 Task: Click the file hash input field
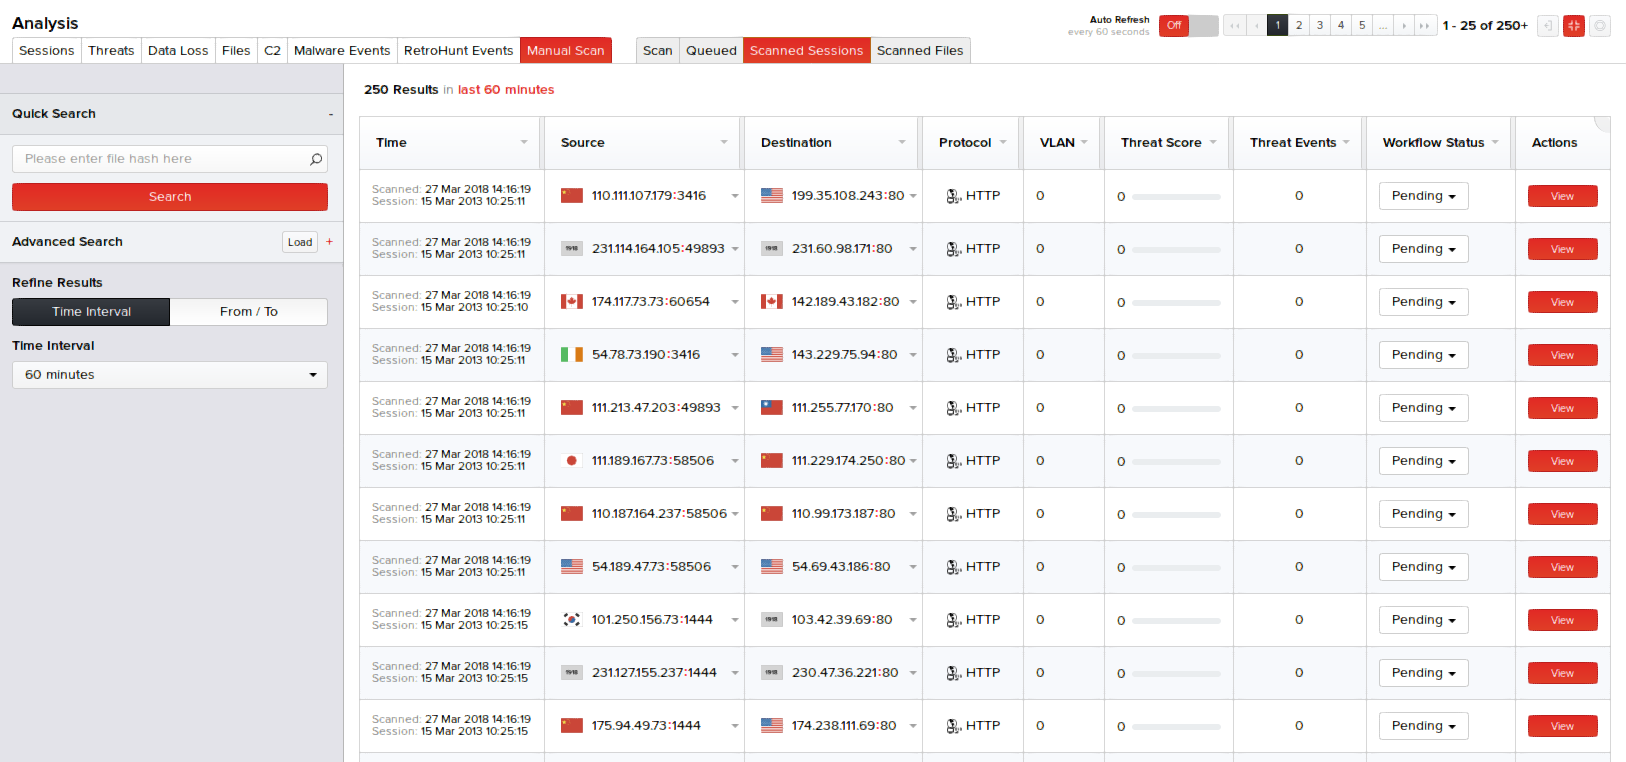pos(160,159)
